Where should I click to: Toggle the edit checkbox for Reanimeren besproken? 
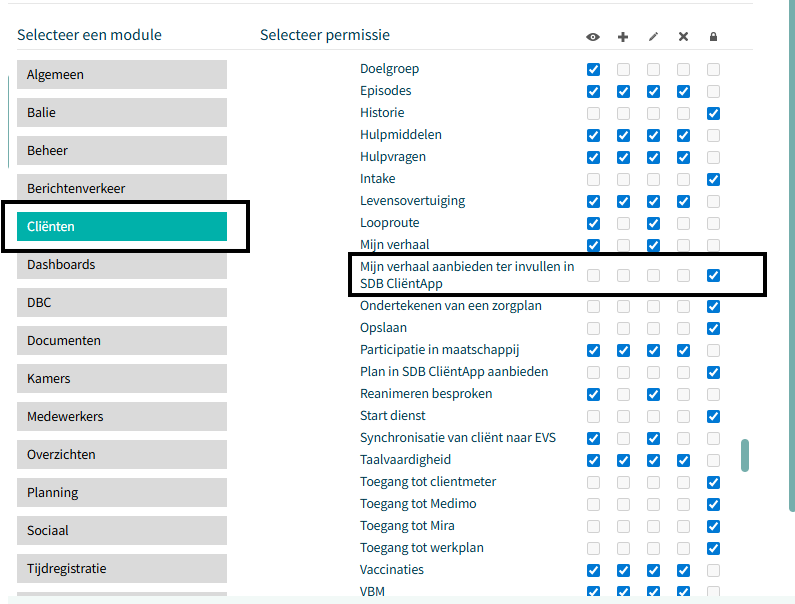click(653, 394)
